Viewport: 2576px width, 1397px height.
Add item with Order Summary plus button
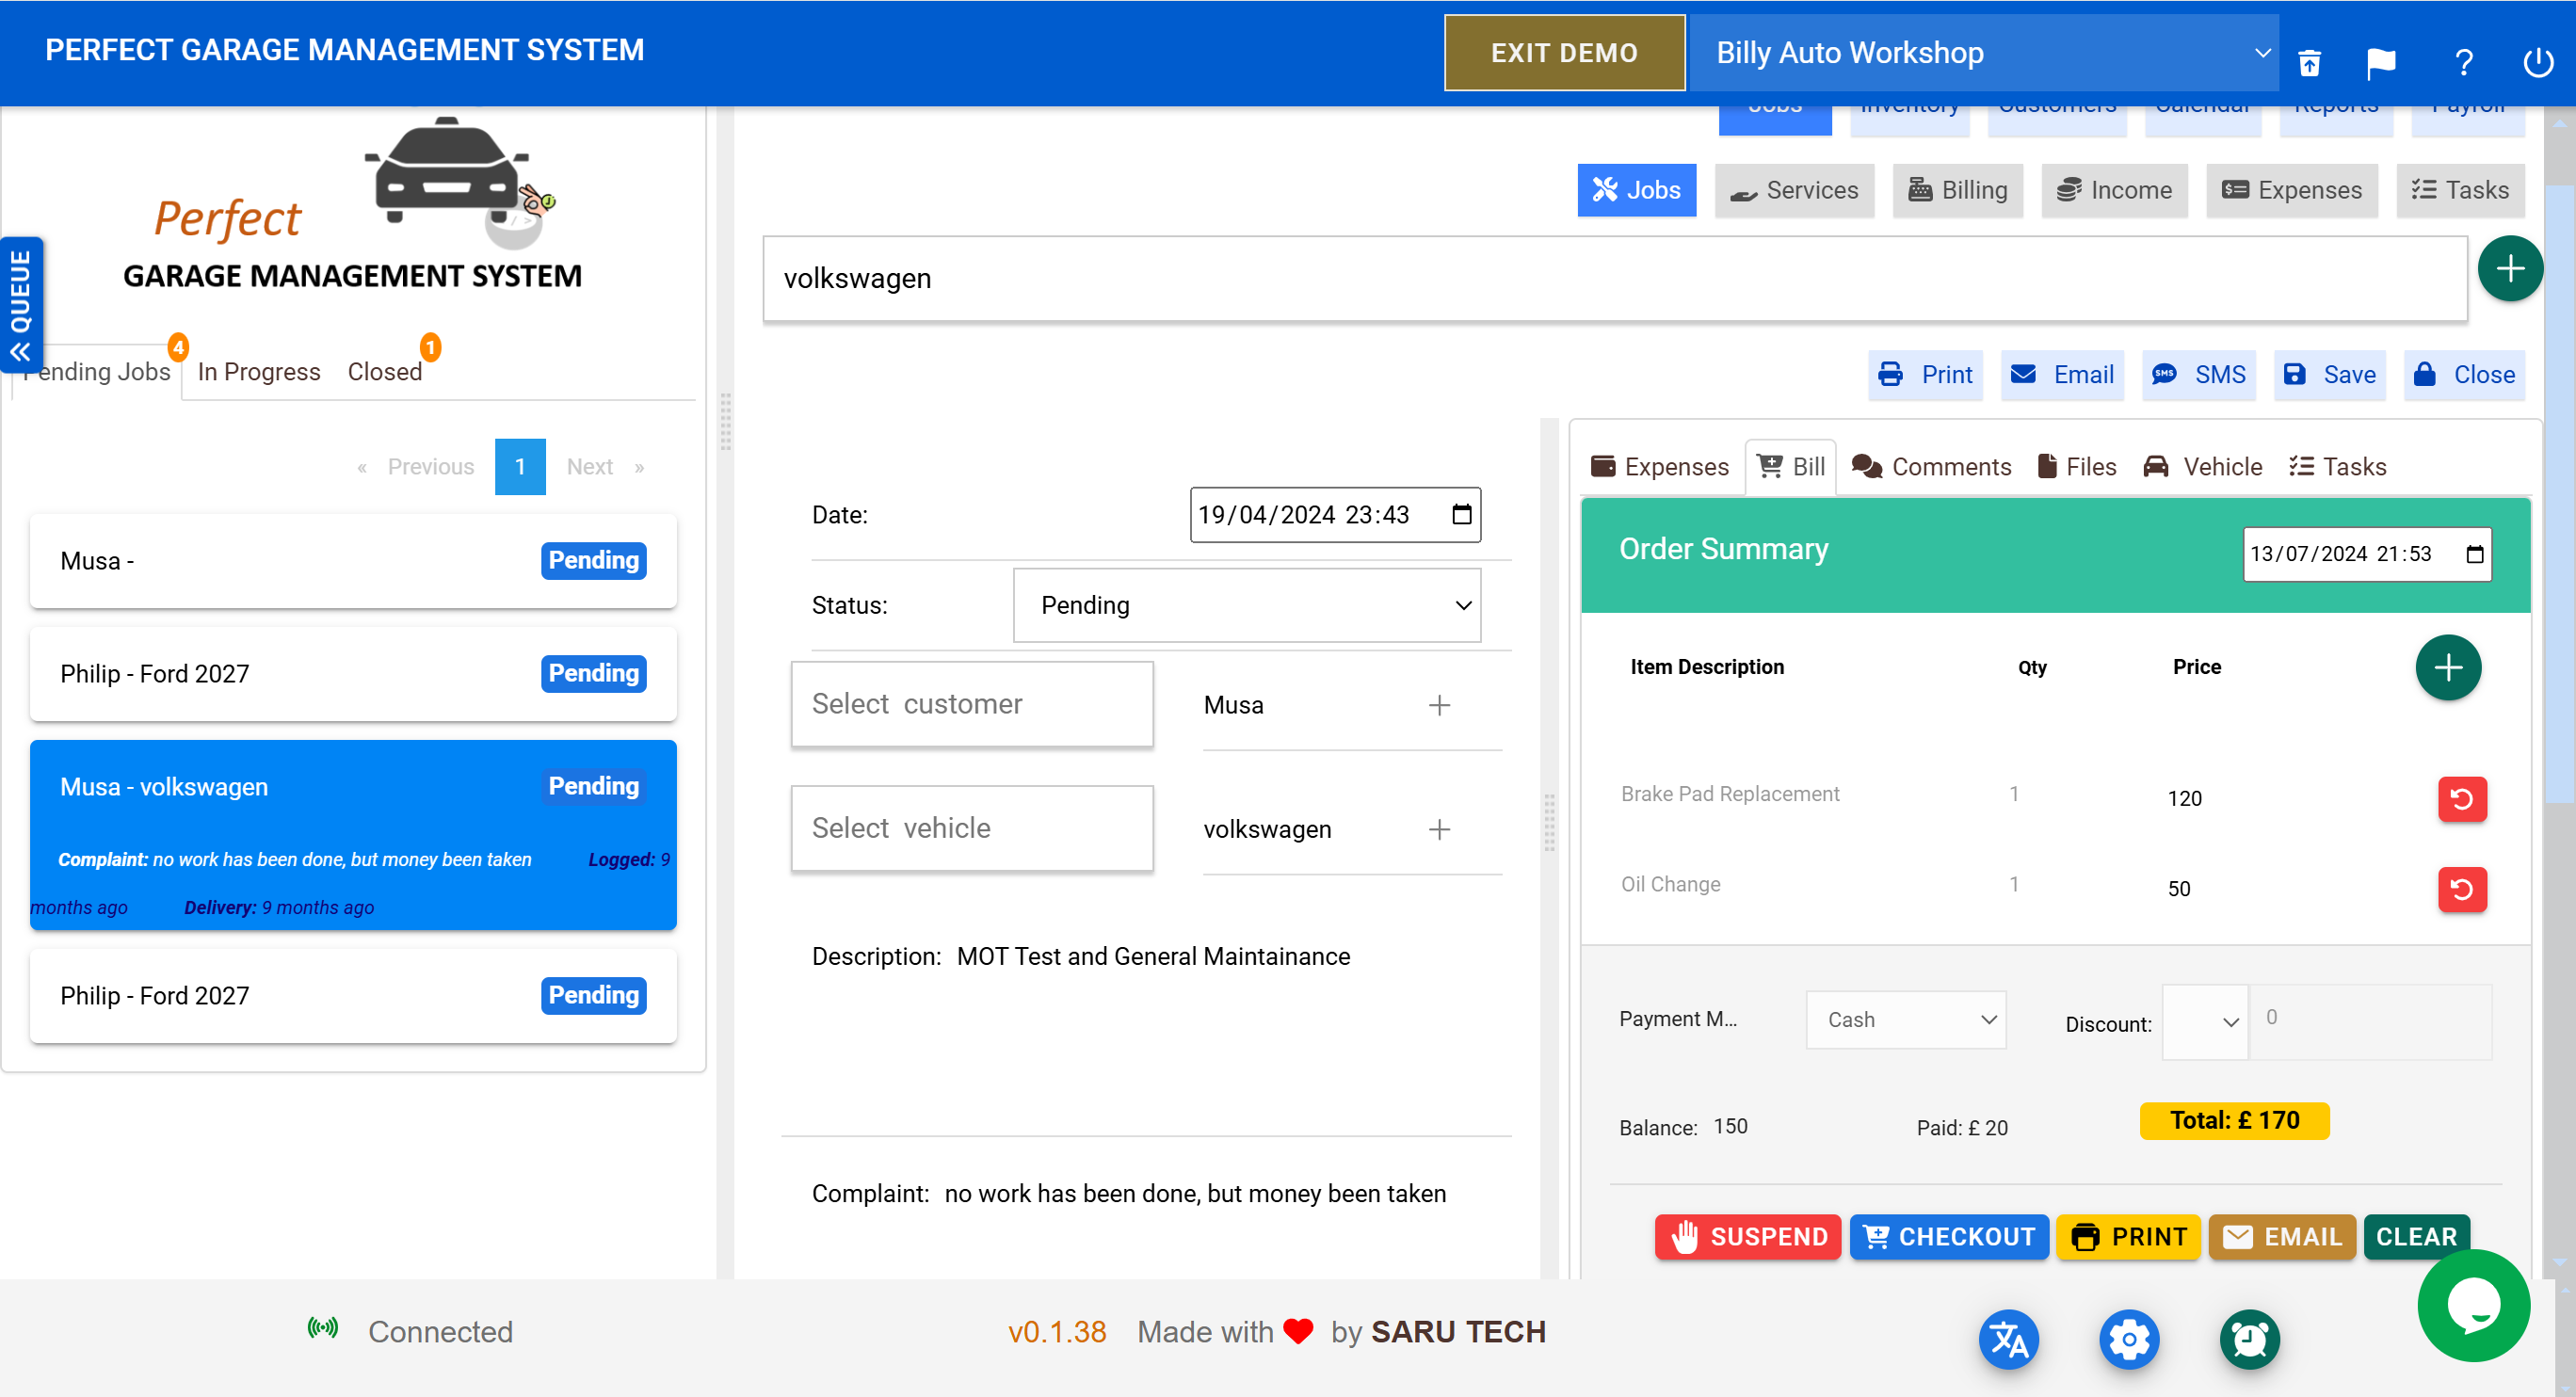pyautogui.click(x=2448, y=667)
